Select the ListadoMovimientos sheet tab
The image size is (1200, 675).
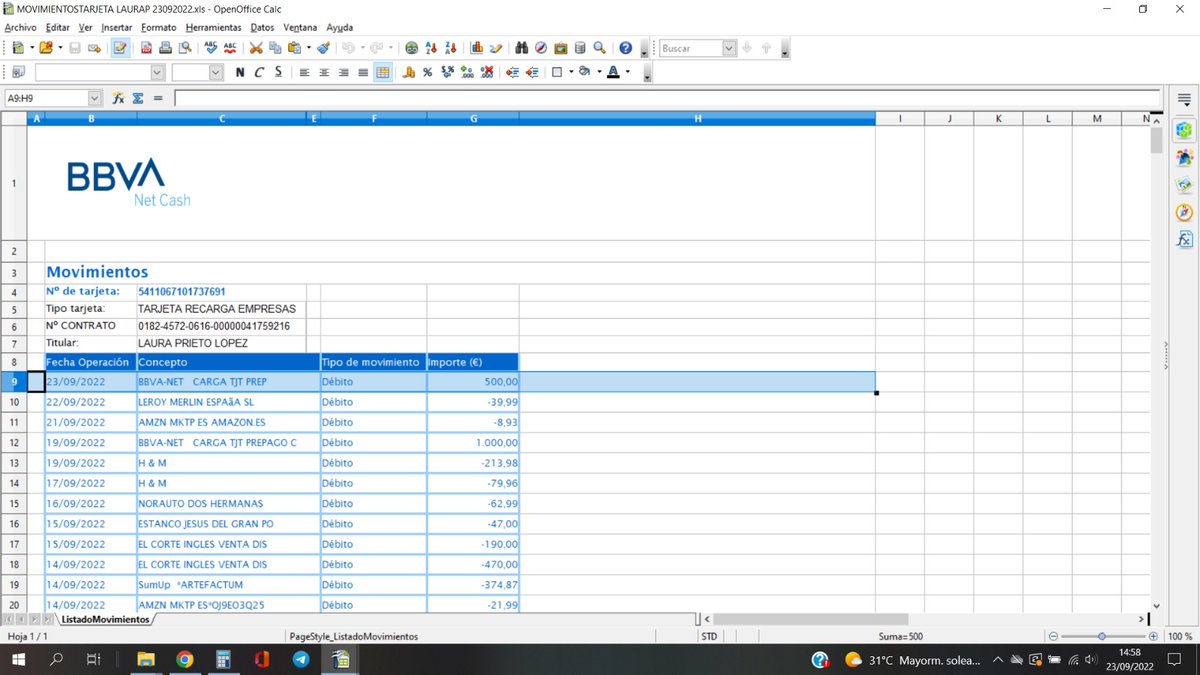[x=105, y=619]
